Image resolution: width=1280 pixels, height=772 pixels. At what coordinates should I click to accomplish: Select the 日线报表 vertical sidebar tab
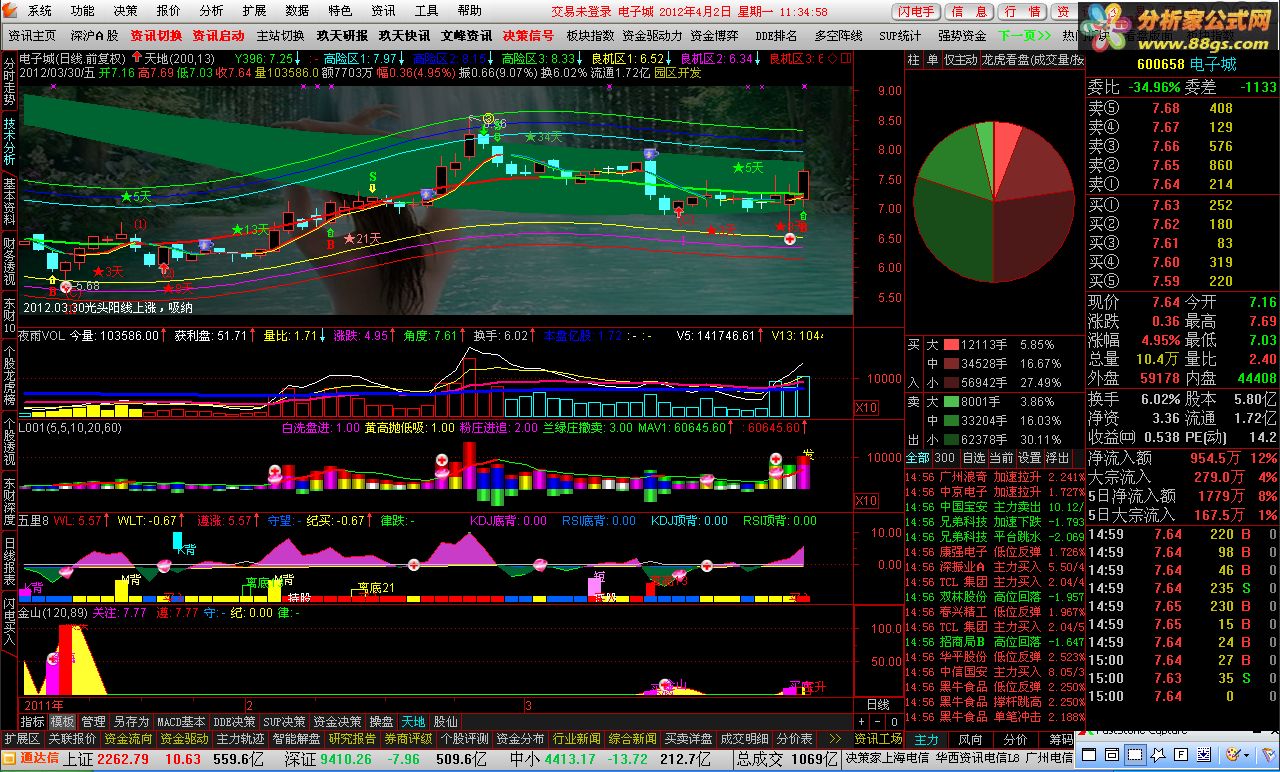(x=9, y=560)
